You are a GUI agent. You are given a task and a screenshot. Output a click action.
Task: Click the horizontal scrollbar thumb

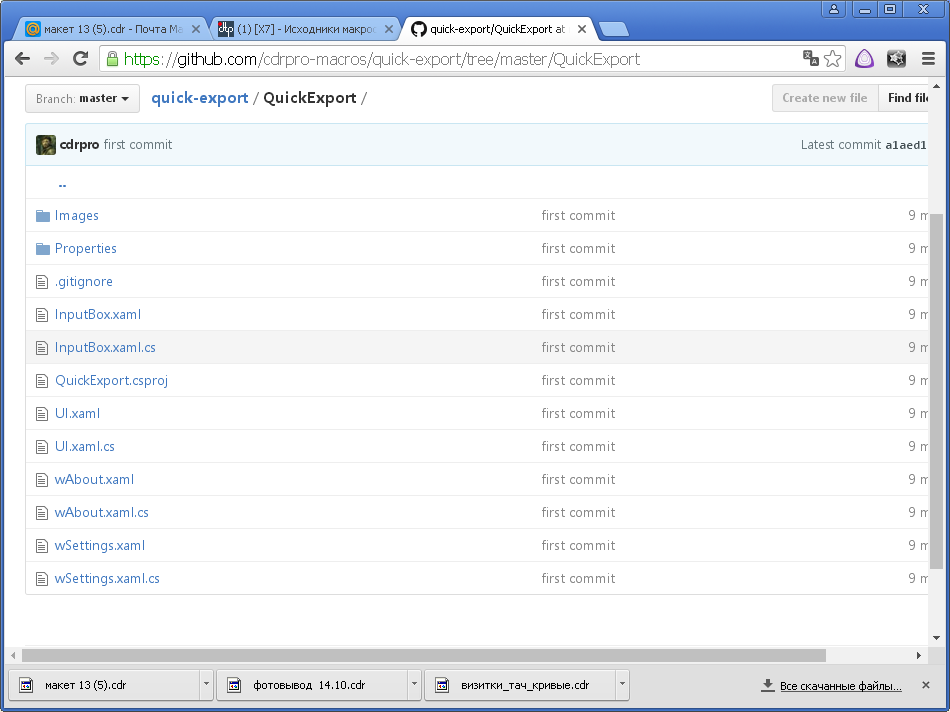pos(424,656)
